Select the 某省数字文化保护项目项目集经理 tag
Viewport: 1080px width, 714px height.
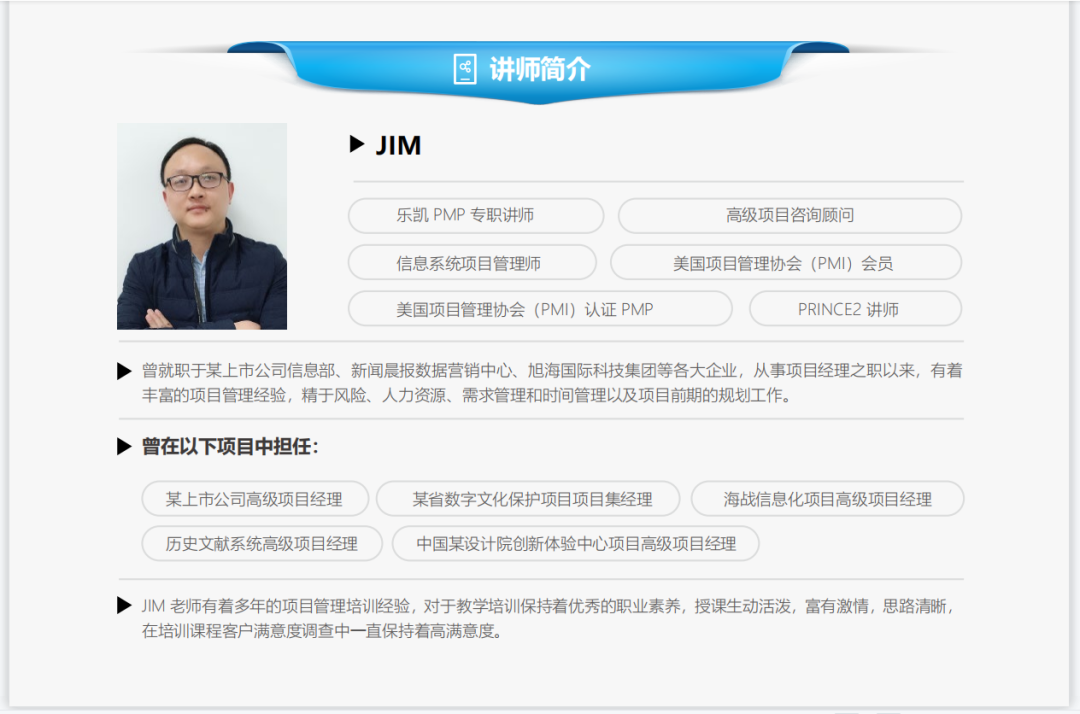coord(528,498)
